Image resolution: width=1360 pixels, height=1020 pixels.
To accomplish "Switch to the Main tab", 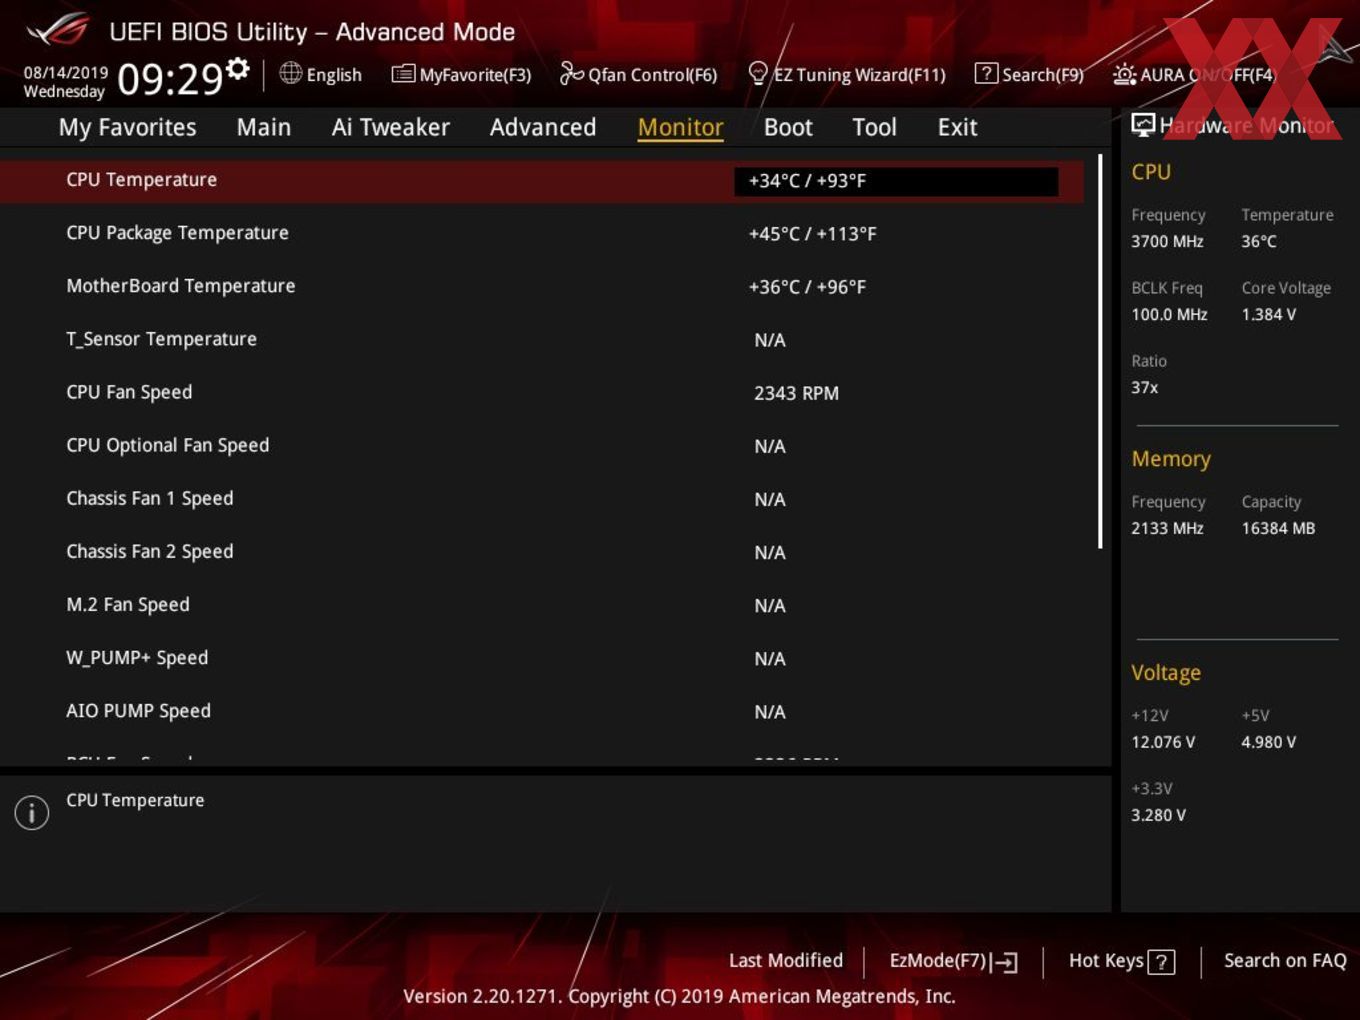I will (x=264, y=127).
